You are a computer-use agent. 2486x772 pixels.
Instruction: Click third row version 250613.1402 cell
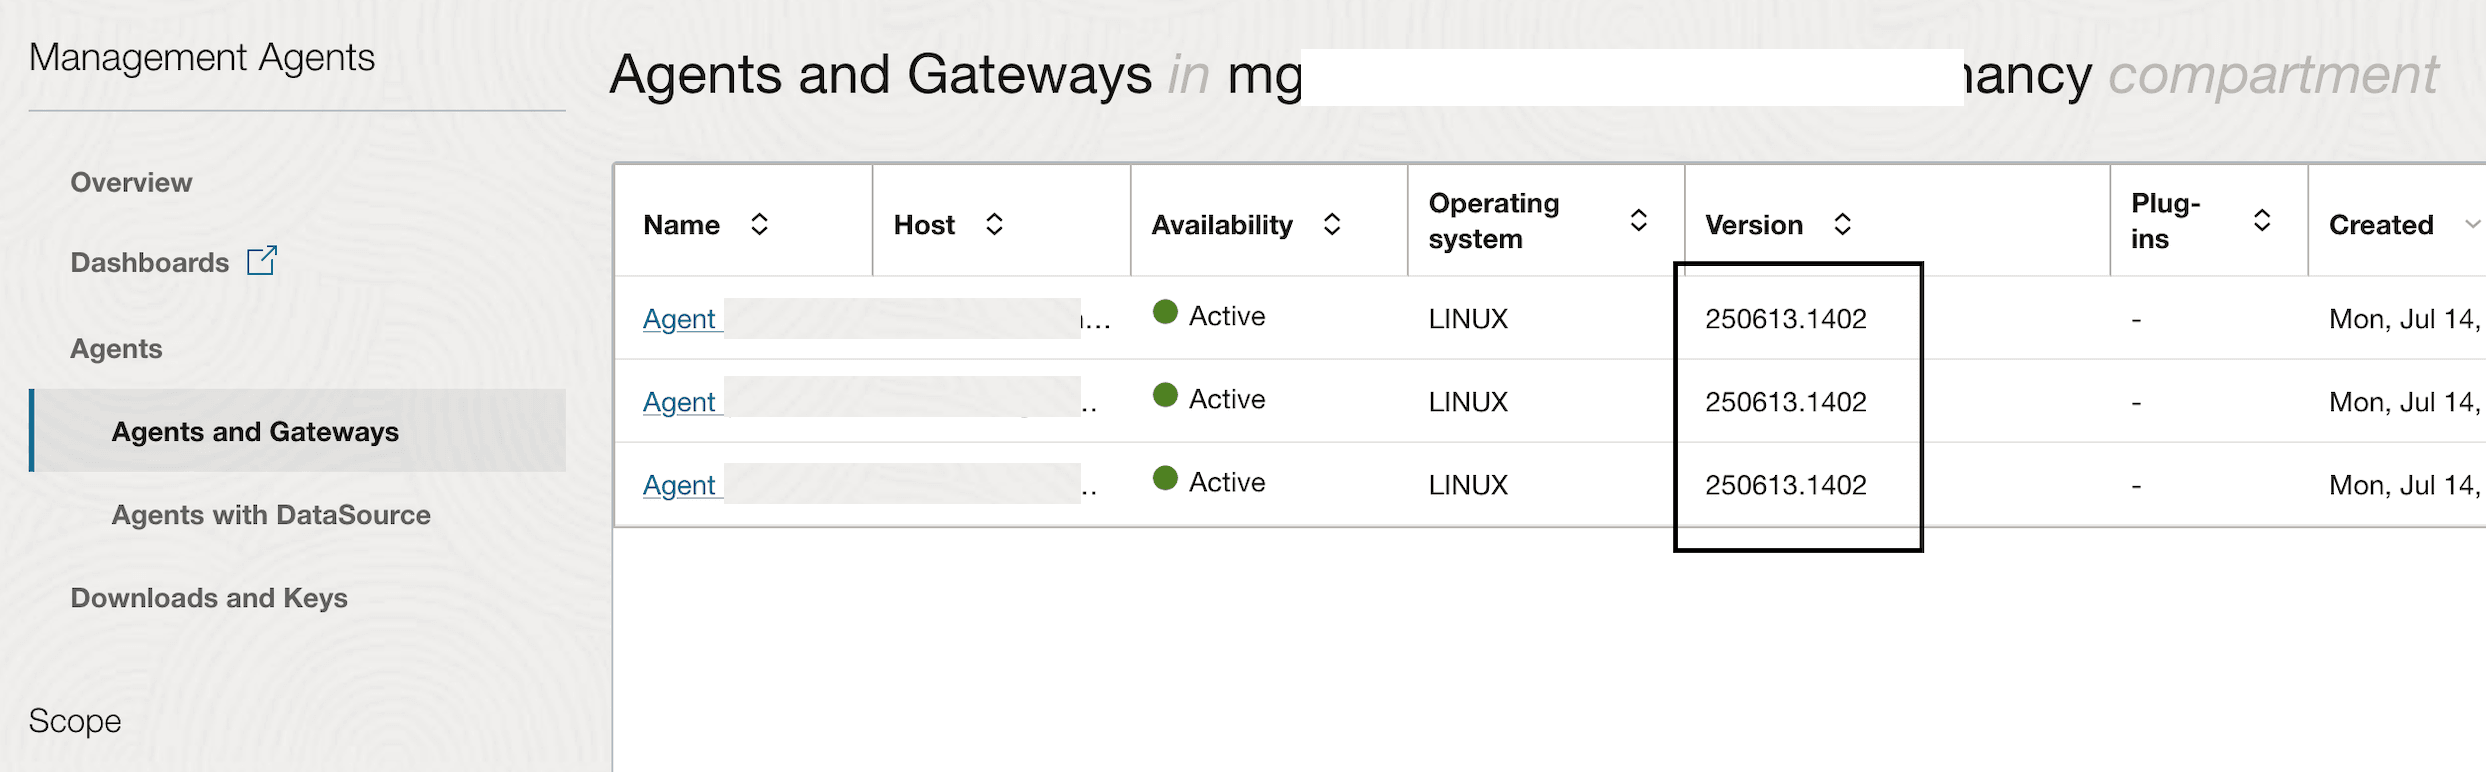pos(1786,485)
